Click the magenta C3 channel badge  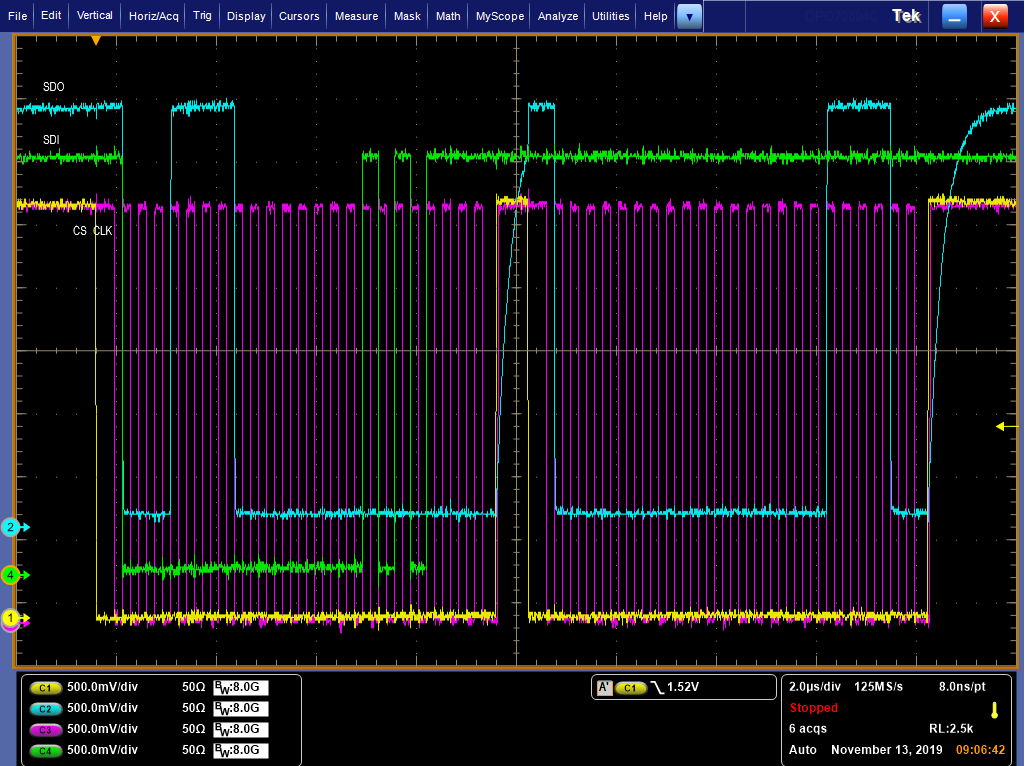(45, 729)
